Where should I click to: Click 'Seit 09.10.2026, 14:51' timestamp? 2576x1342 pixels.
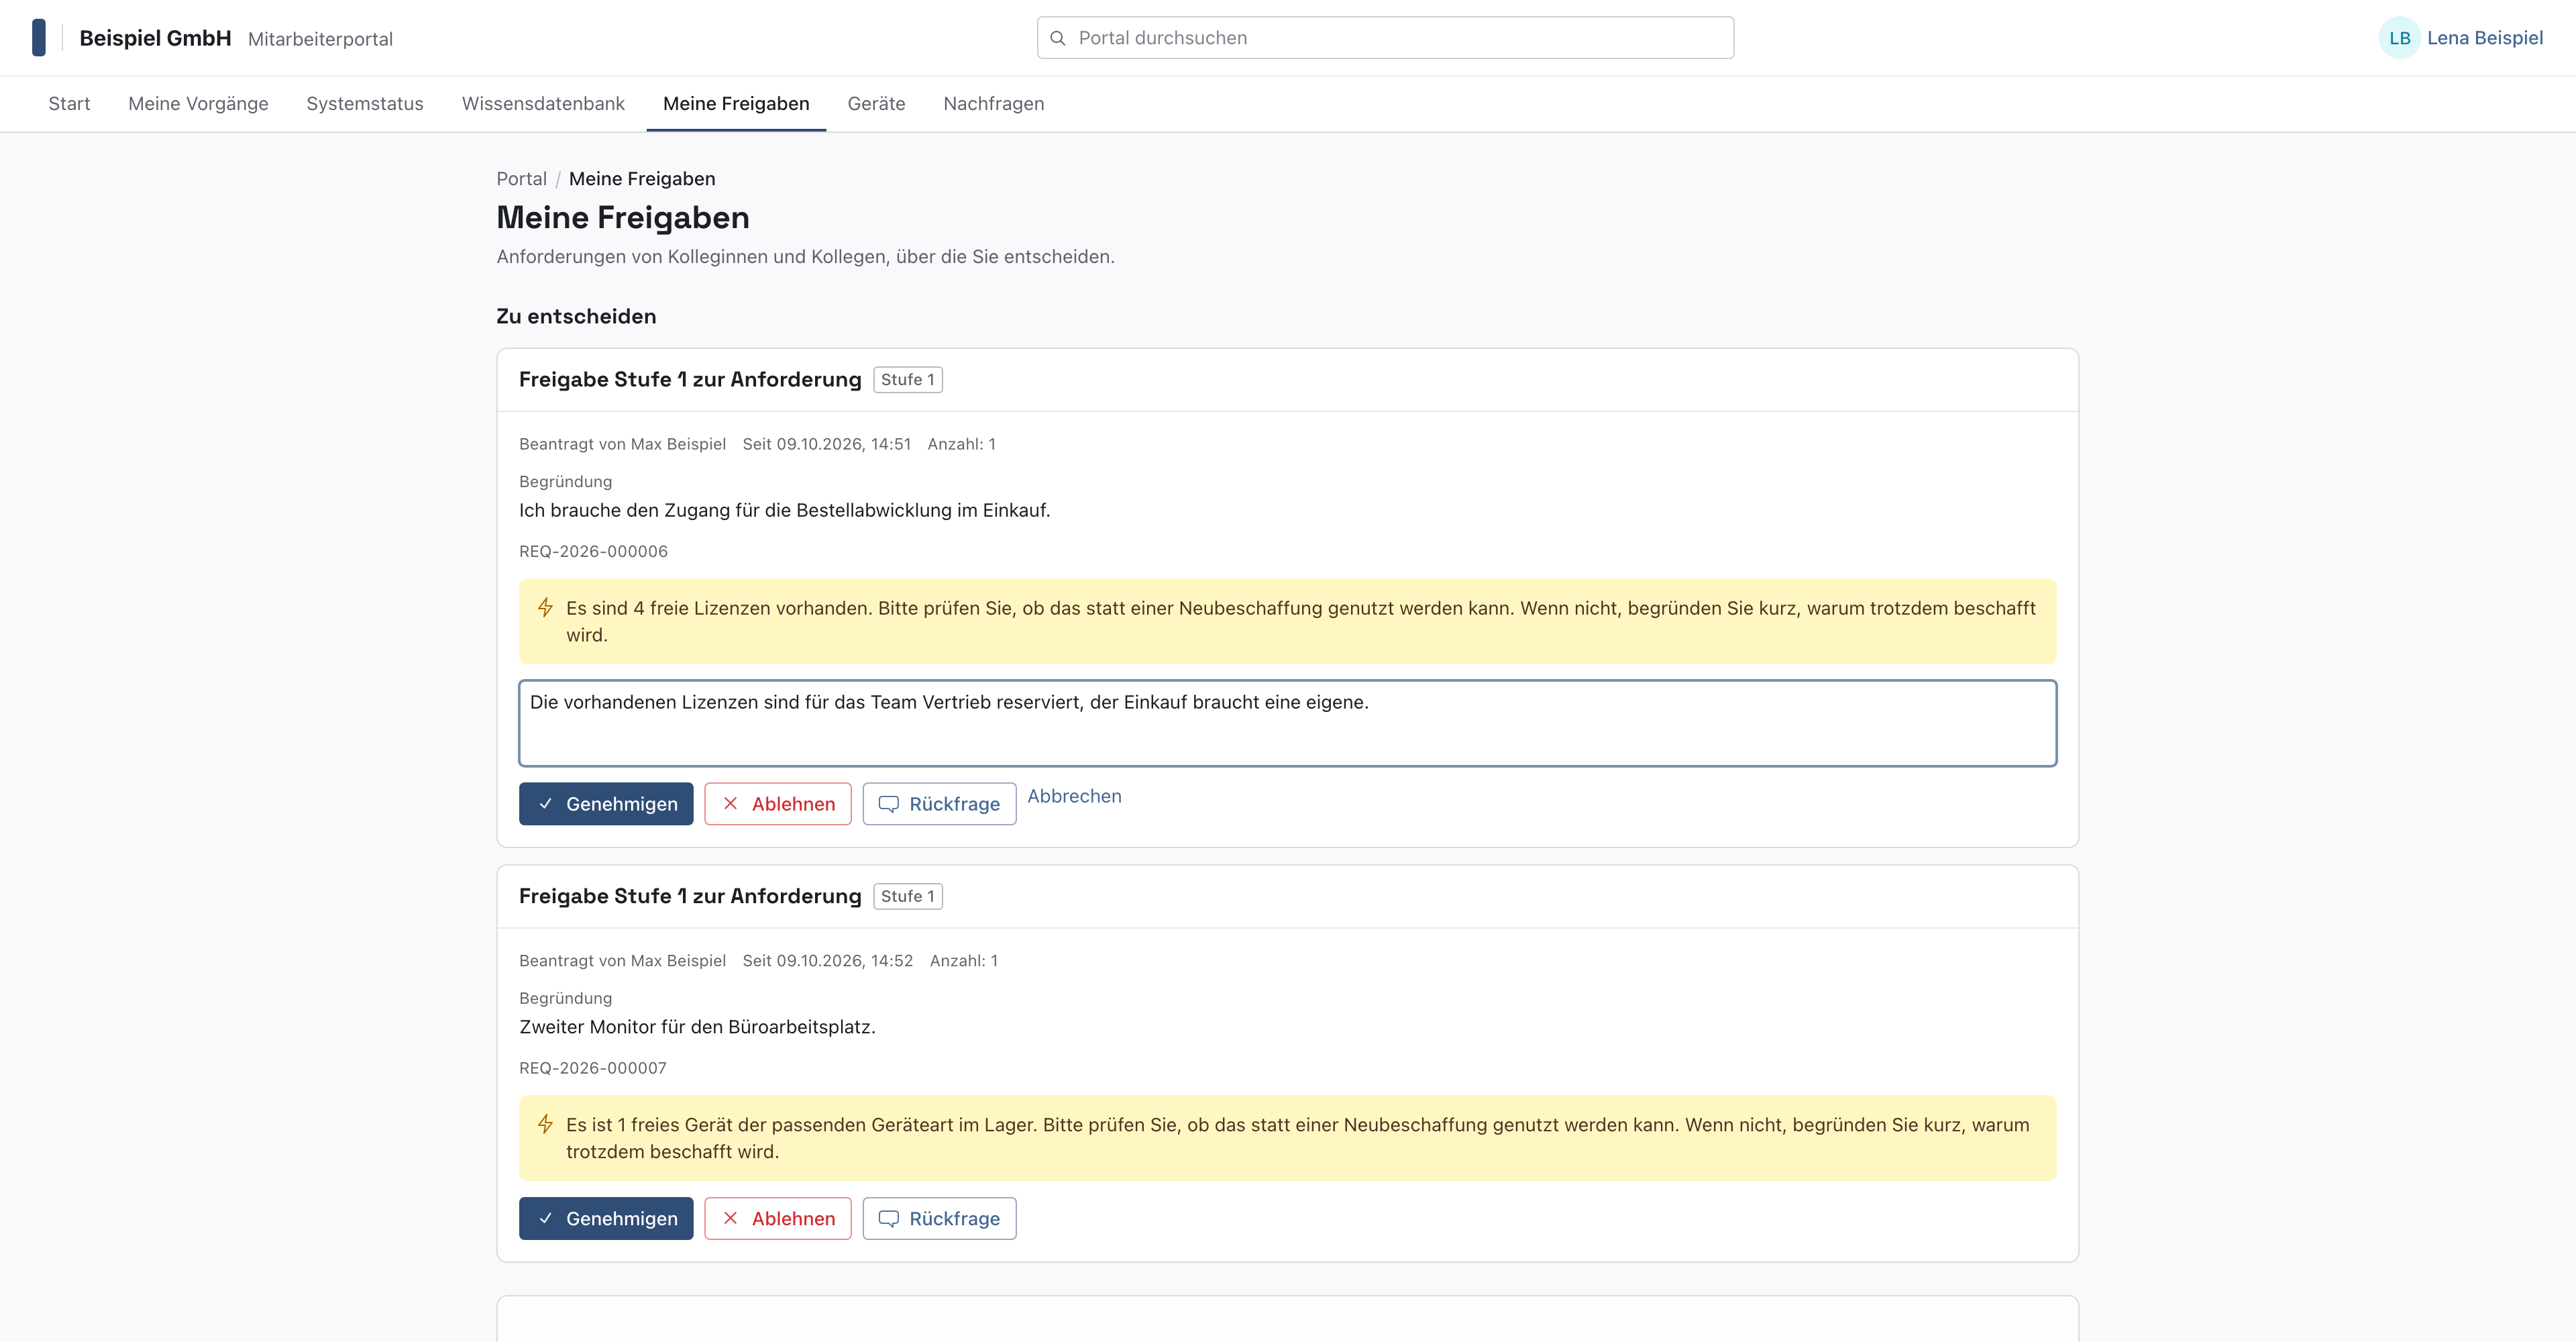point(826,444)
